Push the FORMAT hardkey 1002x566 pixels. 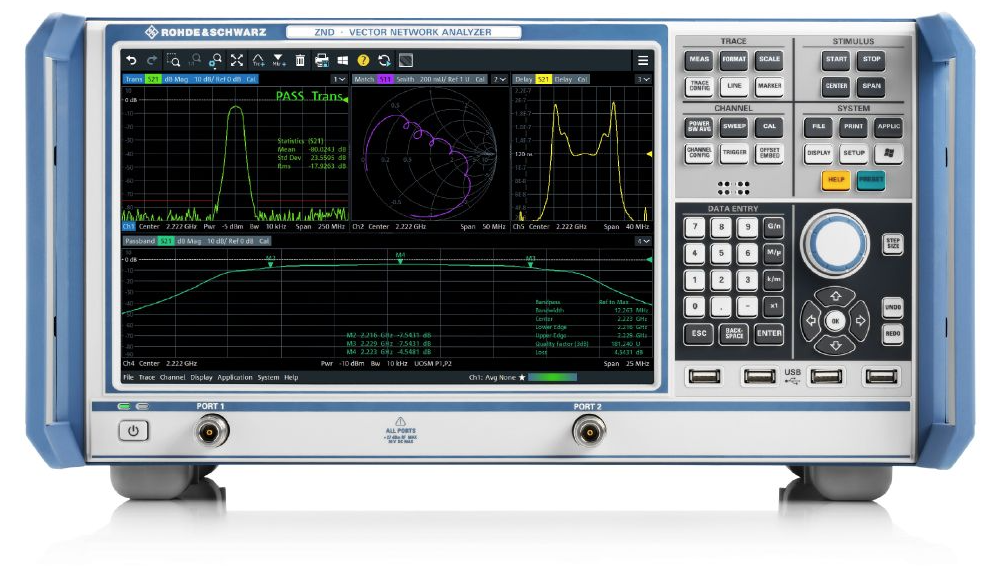tap(734, 60)
